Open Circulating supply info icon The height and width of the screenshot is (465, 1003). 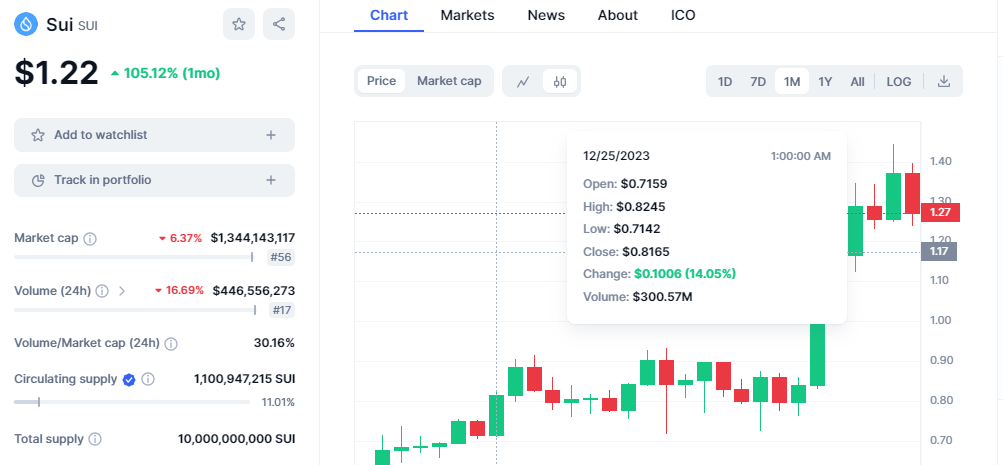tap(148, 379)
